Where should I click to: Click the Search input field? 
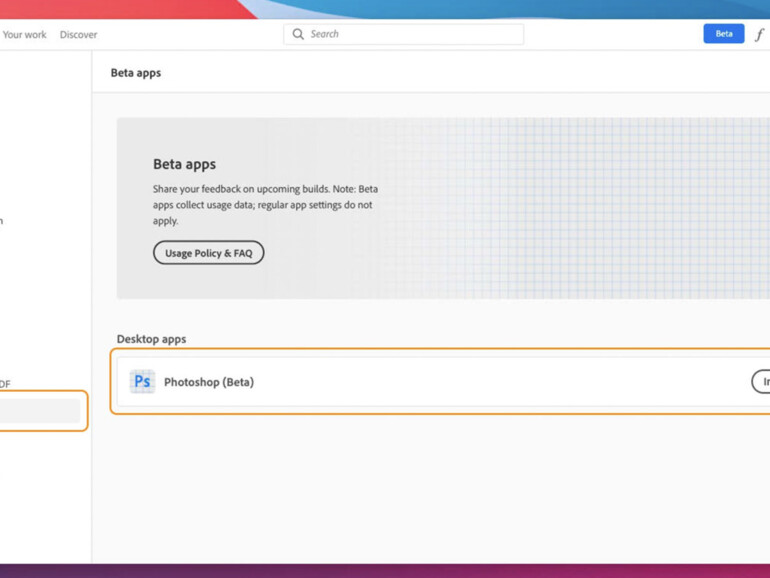point(404,34)
